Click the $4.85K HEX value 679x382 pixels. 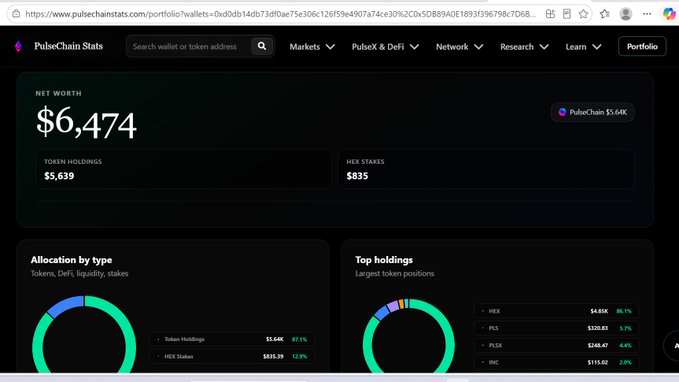tap(599, 311)
